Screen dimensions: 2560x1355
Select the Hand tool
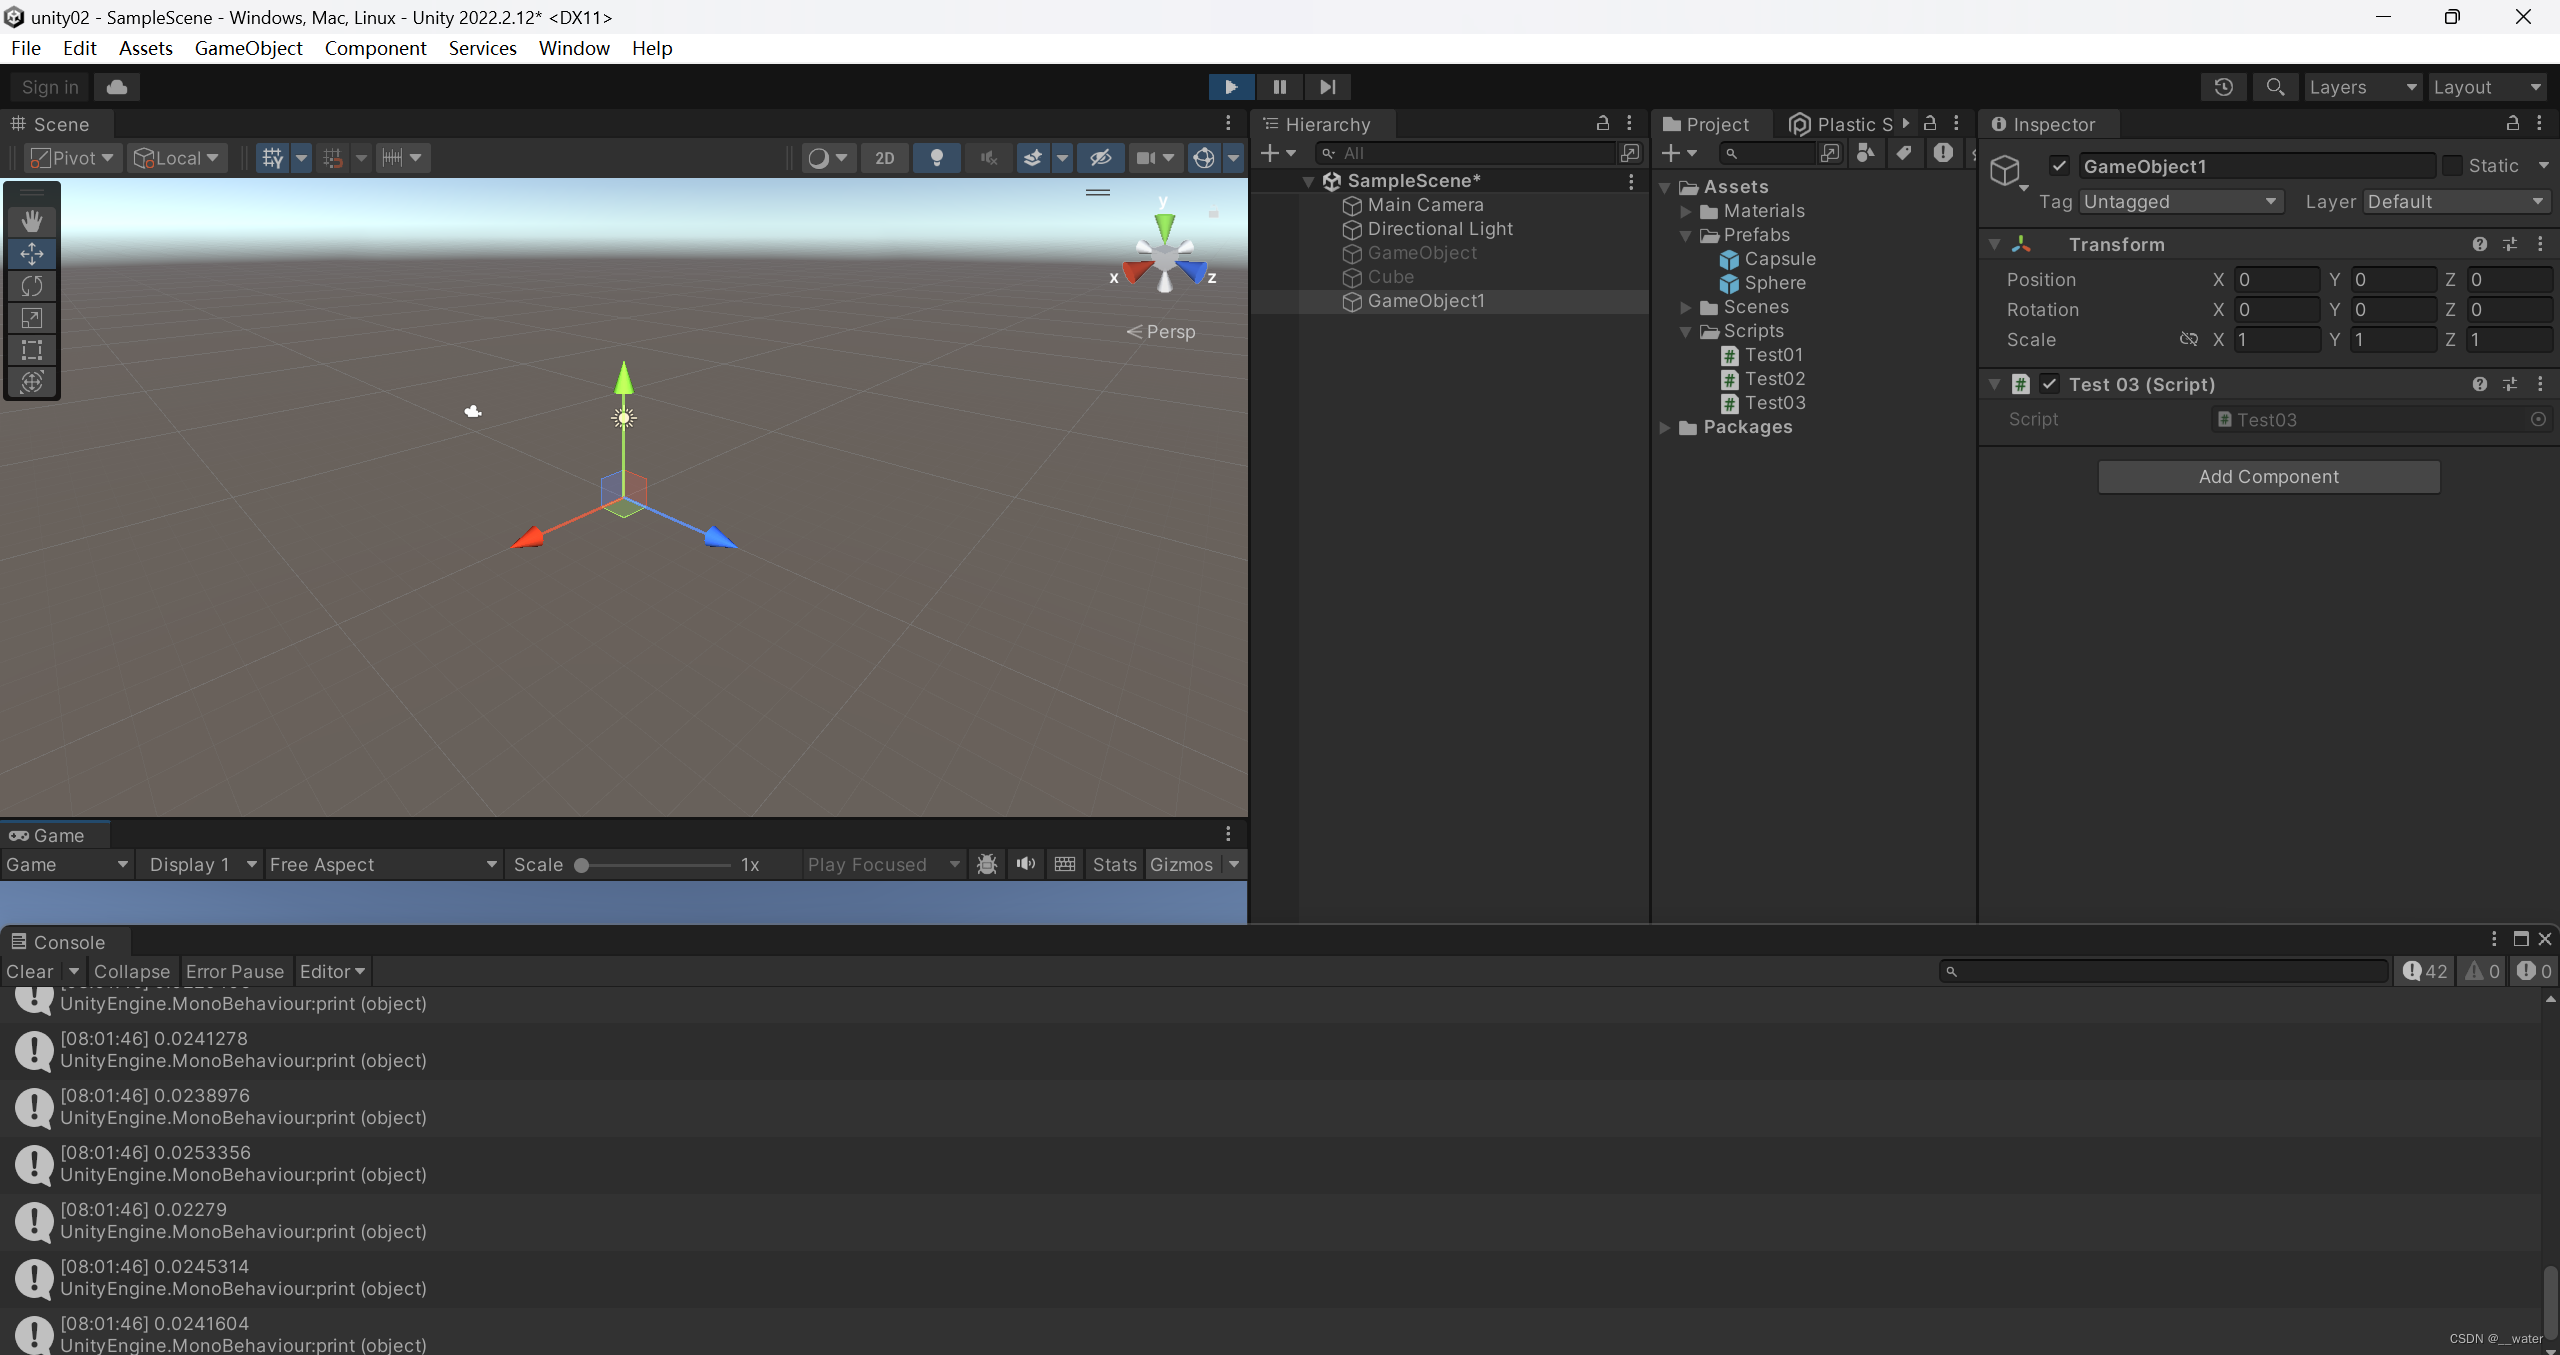tap(32, 221)
